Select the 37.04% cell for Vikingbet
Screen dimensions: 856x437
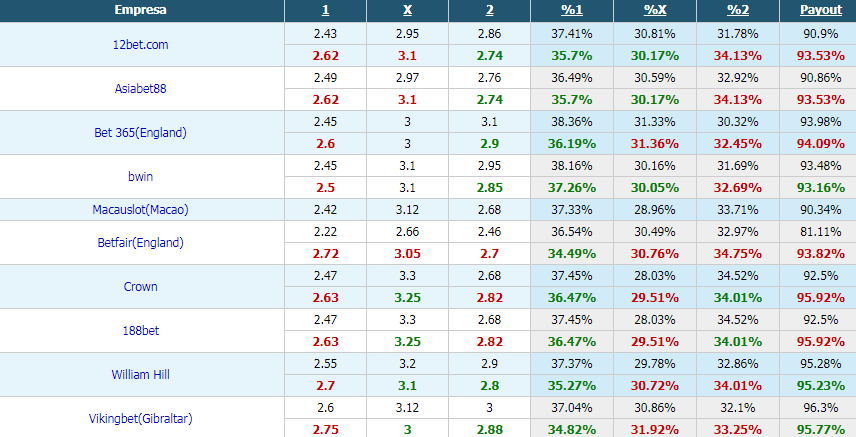point(572,408)
